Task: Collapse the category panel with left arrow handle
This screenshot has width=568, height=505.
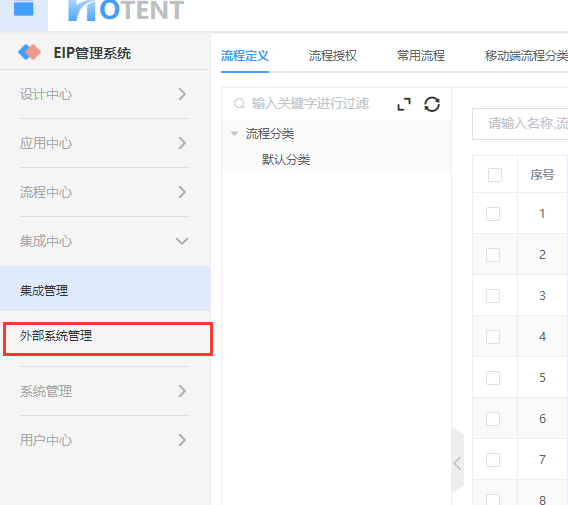Action: pyautogui.click(x=458, y=463)
